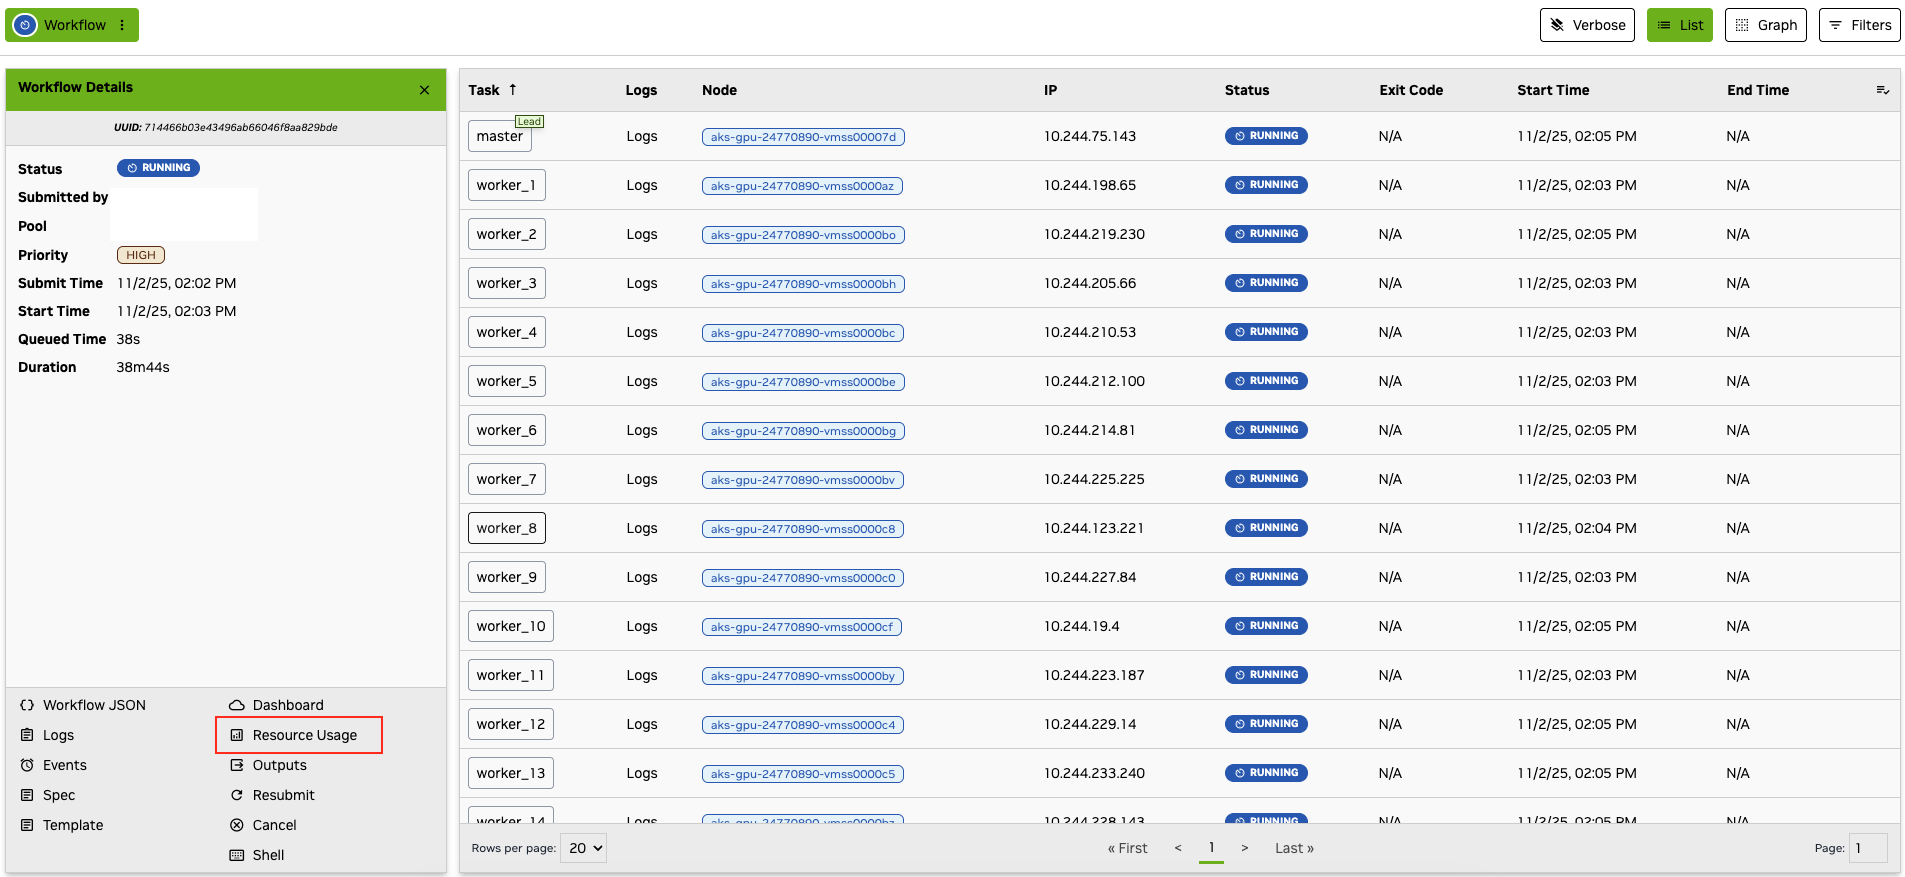This screenshot has height=877, width=1905.
Task: Open the workflow Dashboard
Action: coord(287,705)
